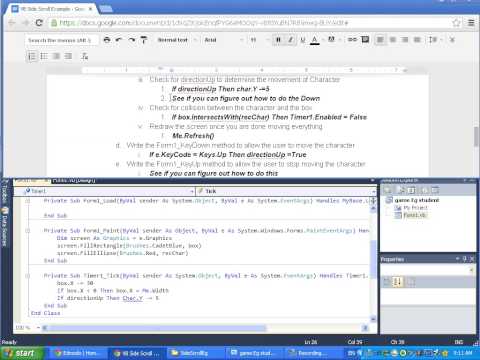Insert a comment in Docs

365,40
